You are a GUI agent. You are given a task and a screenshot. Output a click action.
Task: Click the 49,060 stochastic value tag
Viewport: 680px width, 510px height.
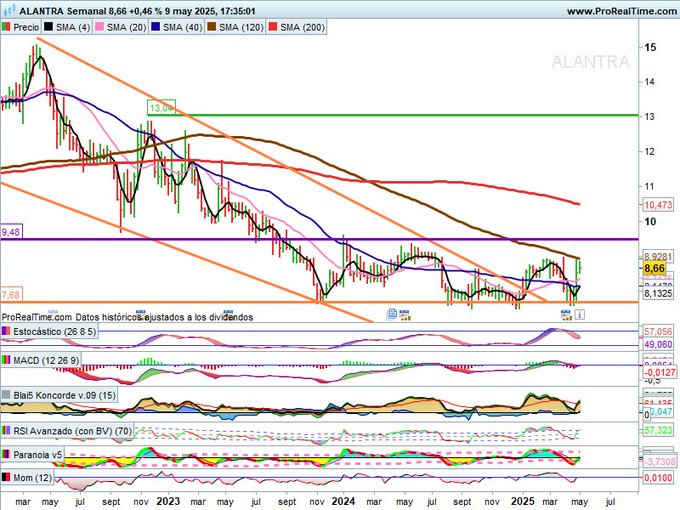pos(658,344)
